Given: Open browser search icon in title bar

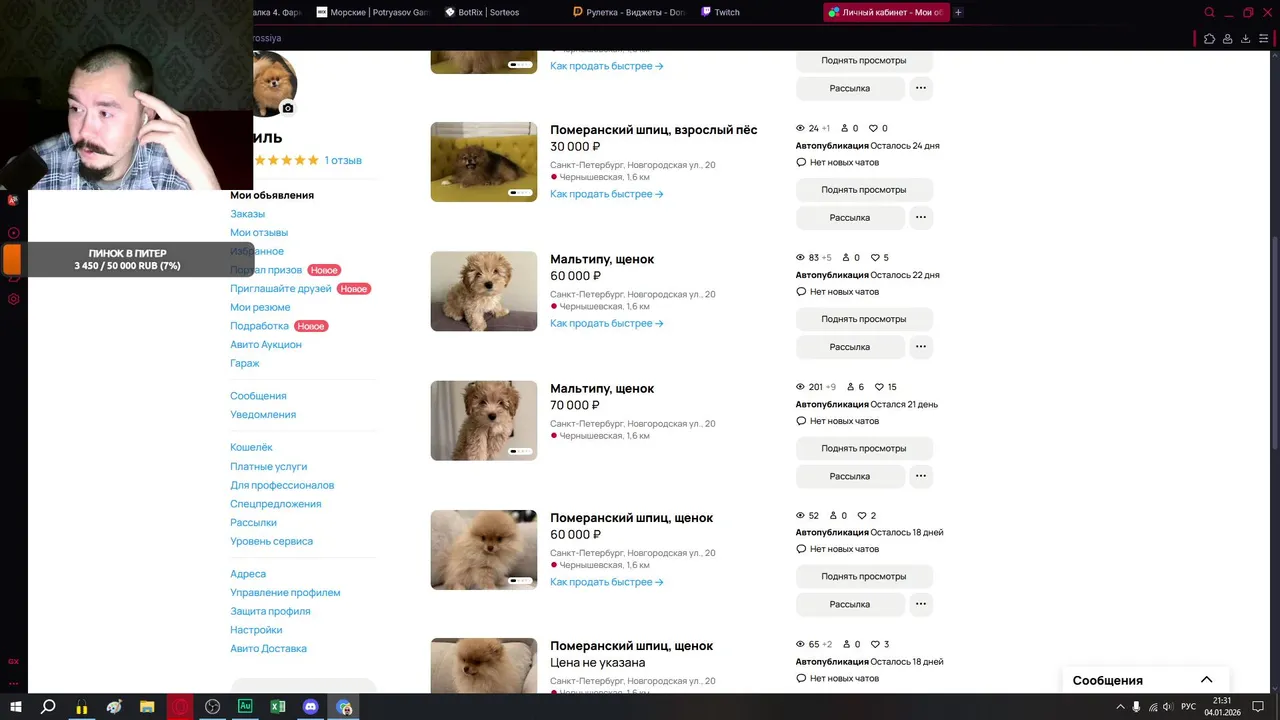Looking at the screenshot, I should click(1209, 13).
